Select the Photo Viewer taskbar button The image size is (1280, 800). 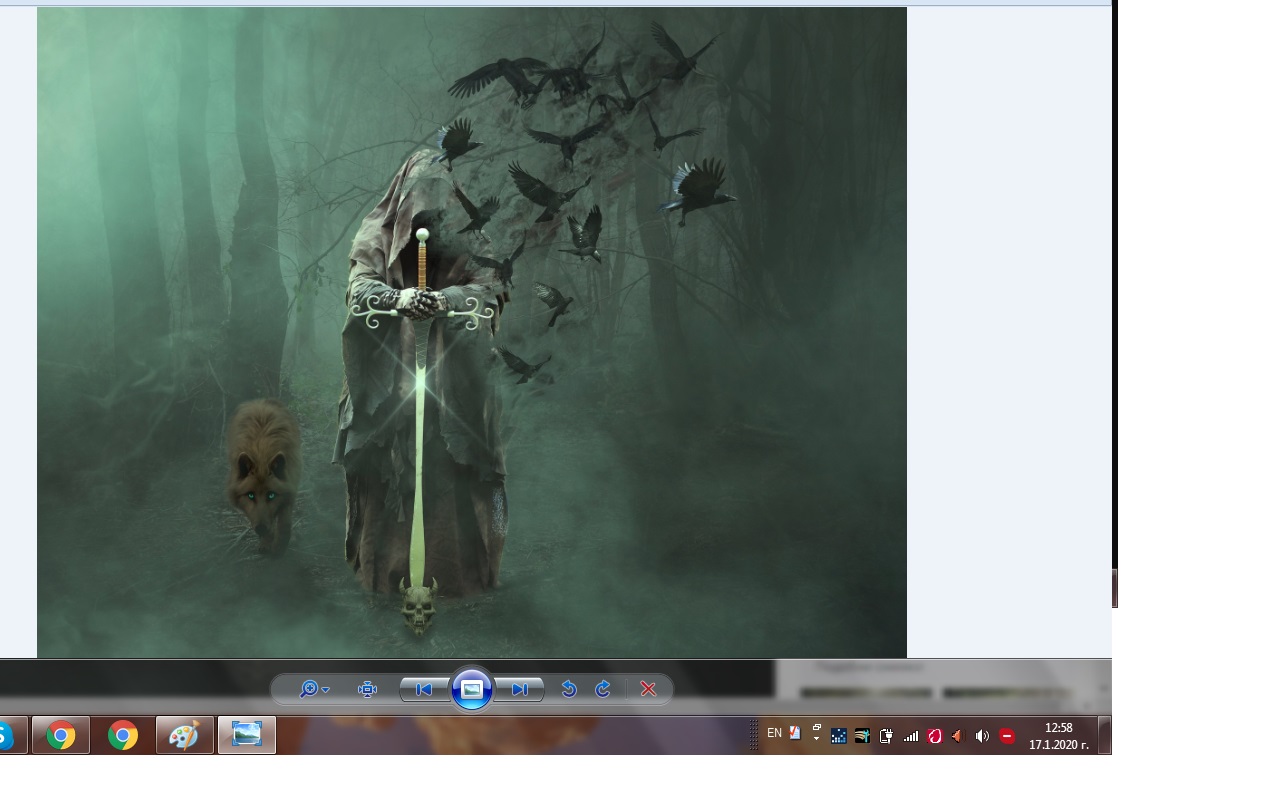[246, 736]
